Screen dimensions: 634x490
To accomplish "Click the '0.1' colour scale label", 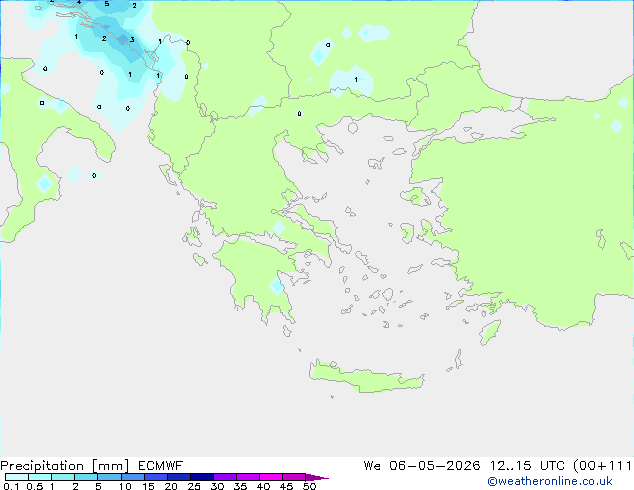I will [11, 486].
